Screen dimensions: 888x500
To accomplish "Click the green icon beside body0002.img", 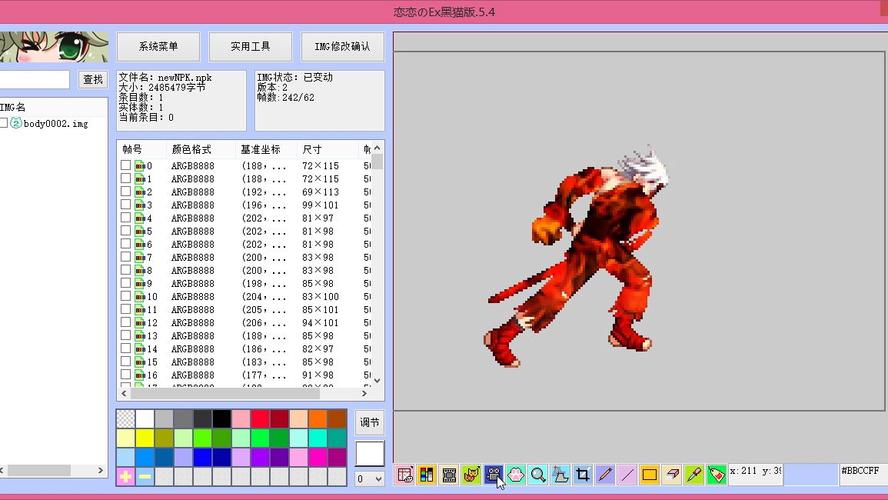I will pos(16,123).
